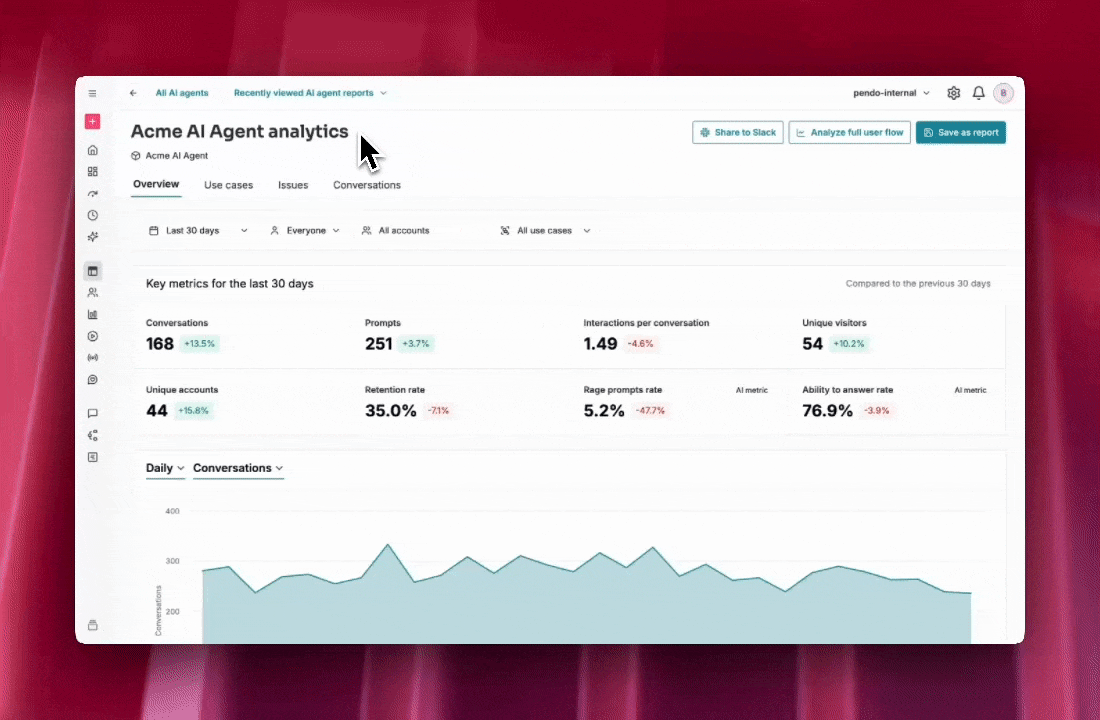The height and width of the screenshot is (720, 1100).
Task: Open the people icon in the sidebar
Action: [92, 293]
